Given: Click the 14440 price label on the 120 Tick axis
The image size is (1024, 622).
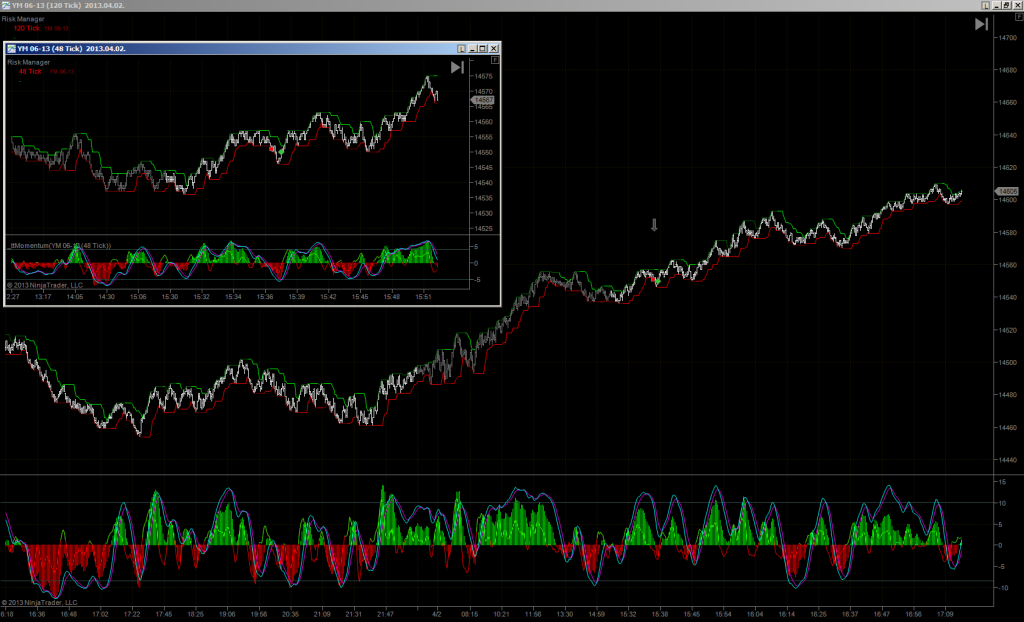Looking at the screenshot, I should (x=1008, y=460).
